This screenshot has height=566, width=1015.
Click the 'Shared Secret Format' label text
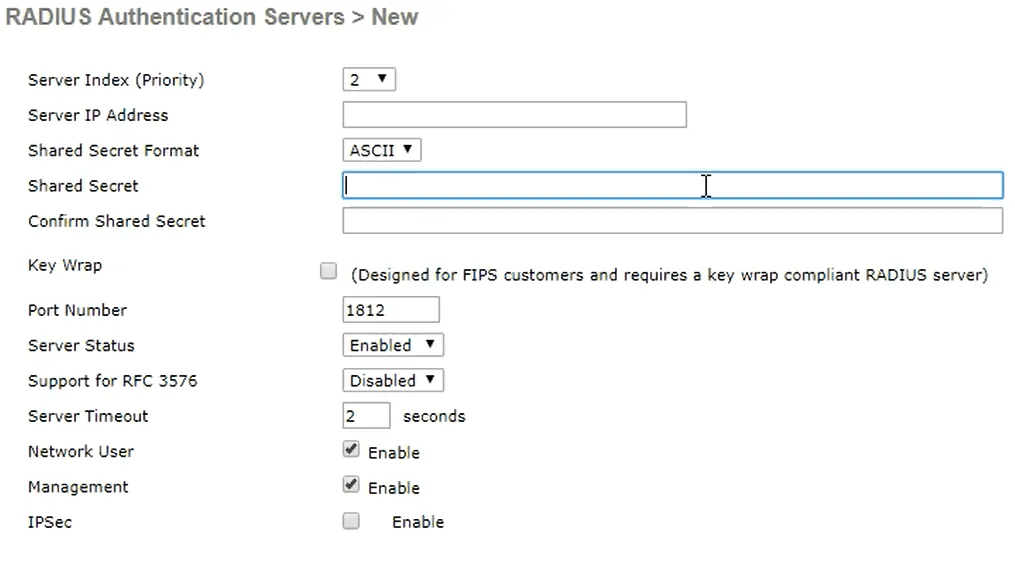click(x=113, y=151)
